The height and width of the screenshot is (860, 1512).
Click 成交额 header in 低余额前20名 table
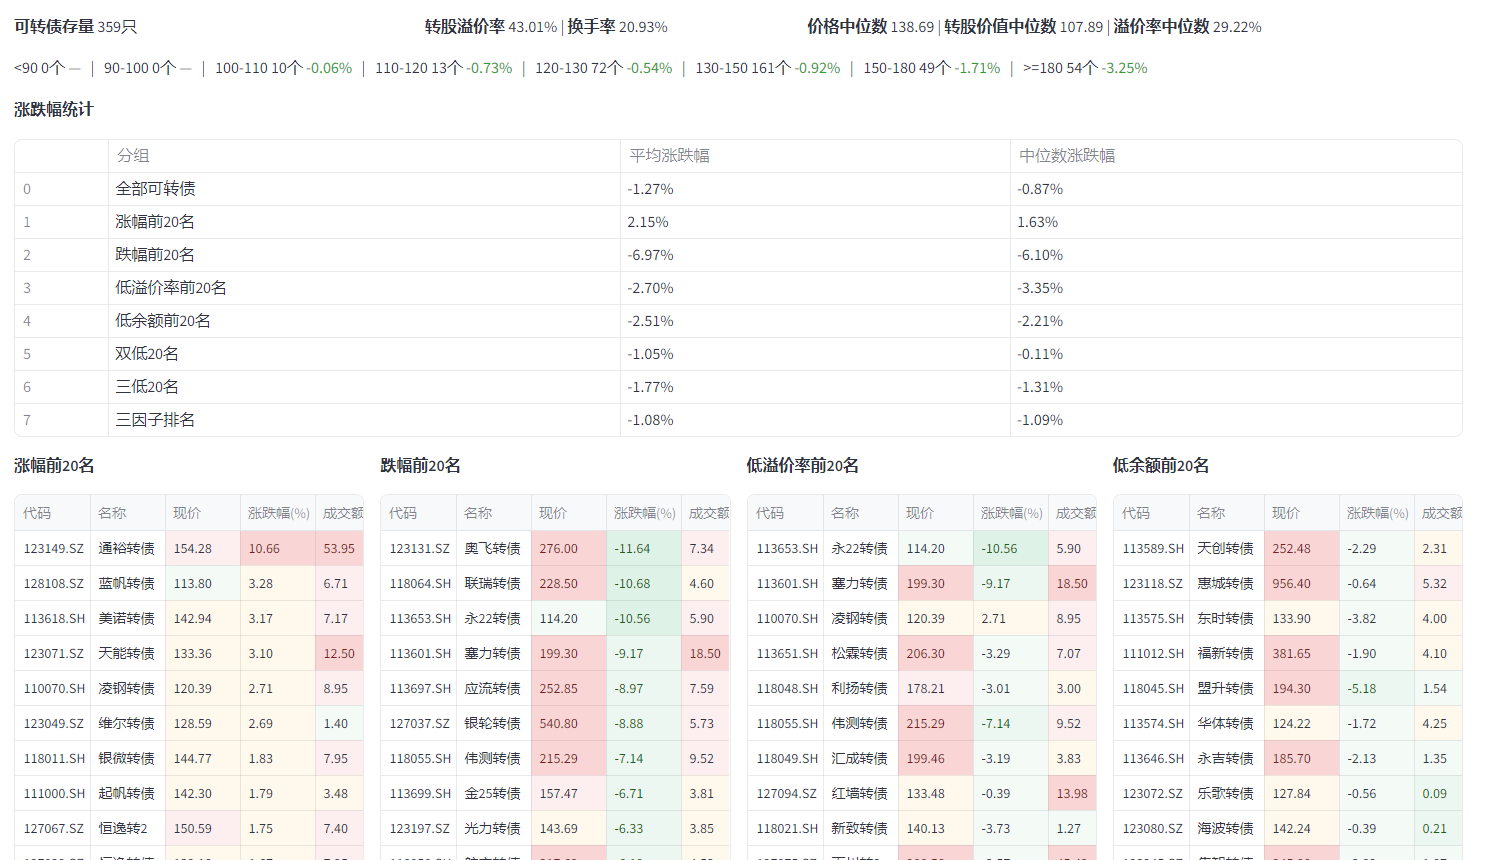pyautogui.click(x=1441, y=513)
